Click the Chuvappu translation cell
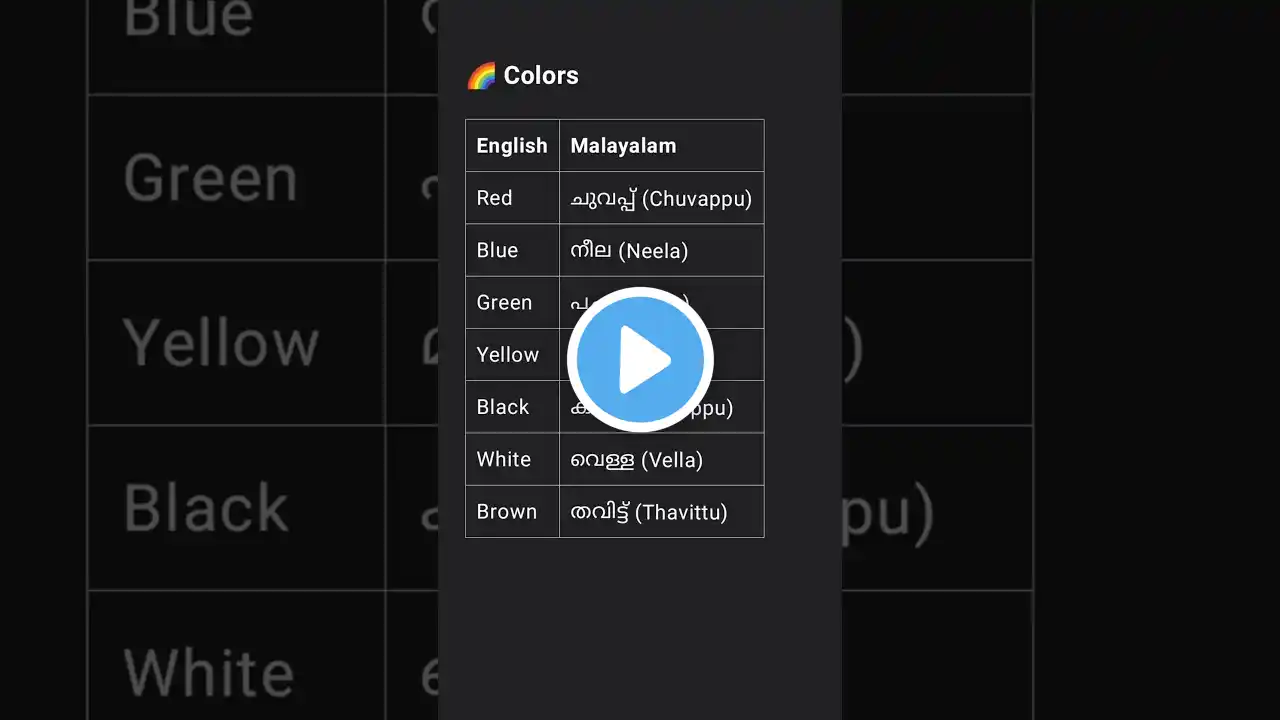 661,198
